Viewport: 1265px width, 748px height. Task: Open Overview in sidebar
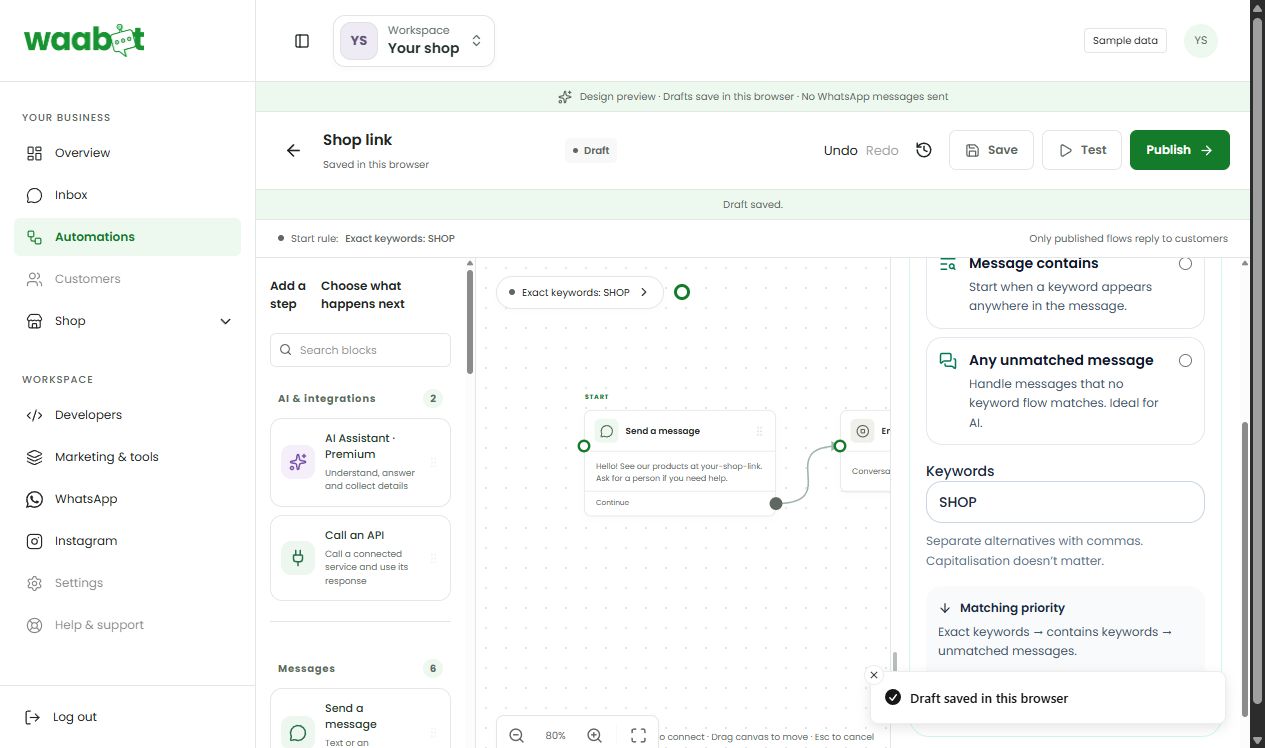[127, 153]
